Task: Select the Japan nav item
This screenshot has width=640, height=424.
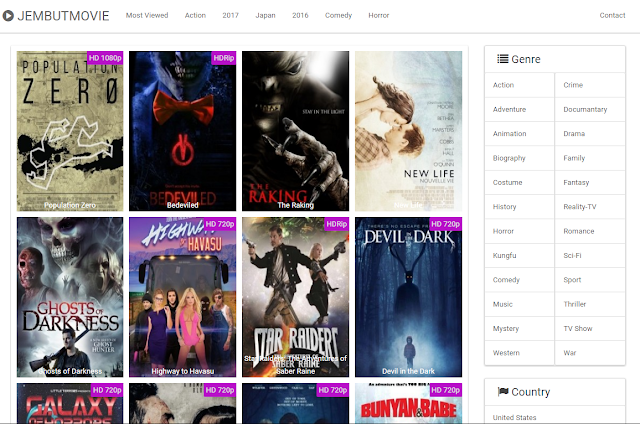Action: click(265, 16)
